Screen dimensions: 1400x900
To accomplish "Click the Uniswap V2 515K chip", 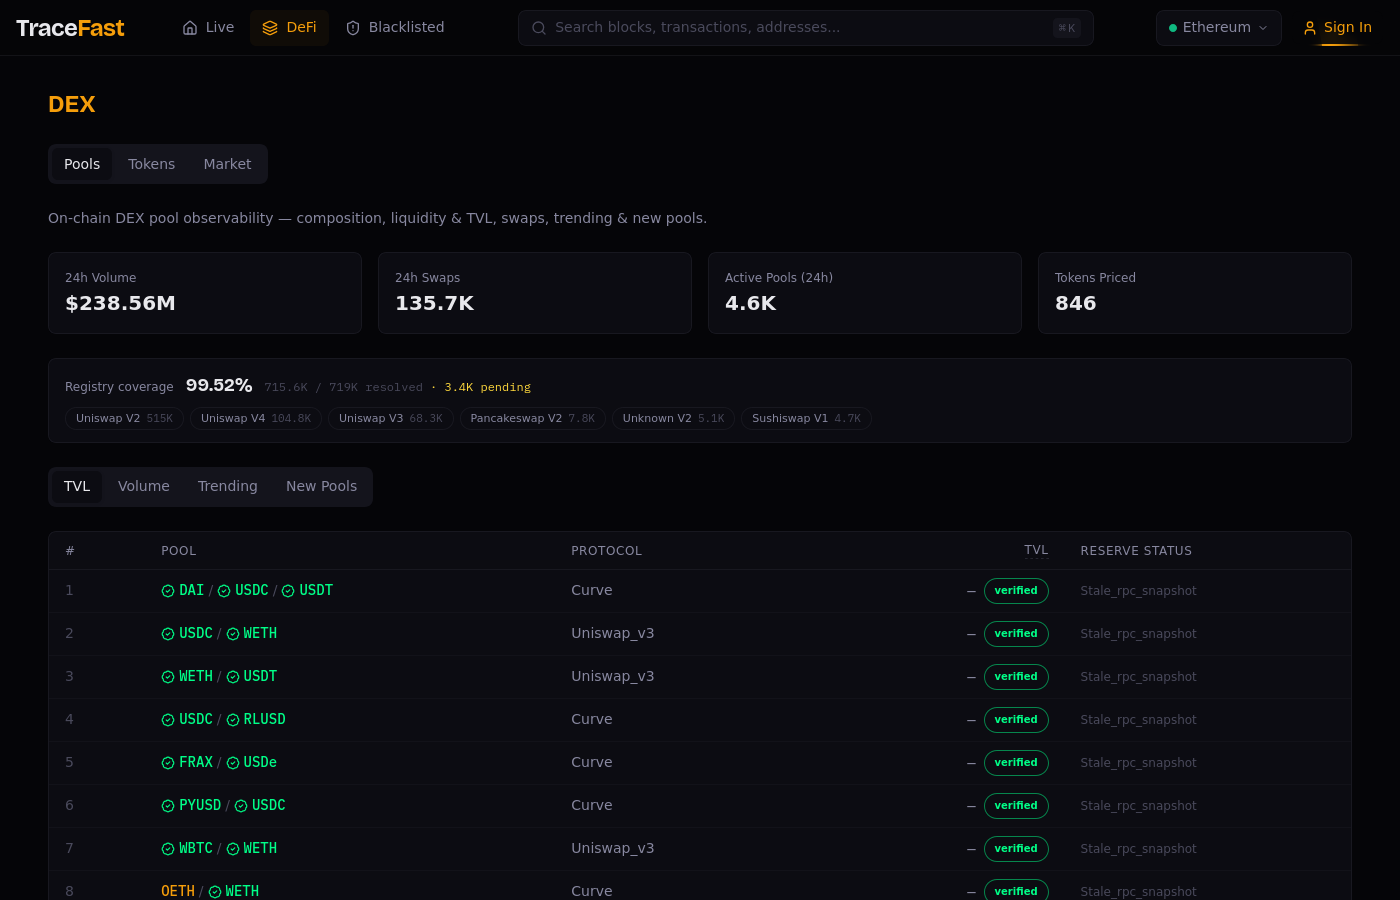I will 124,418.
